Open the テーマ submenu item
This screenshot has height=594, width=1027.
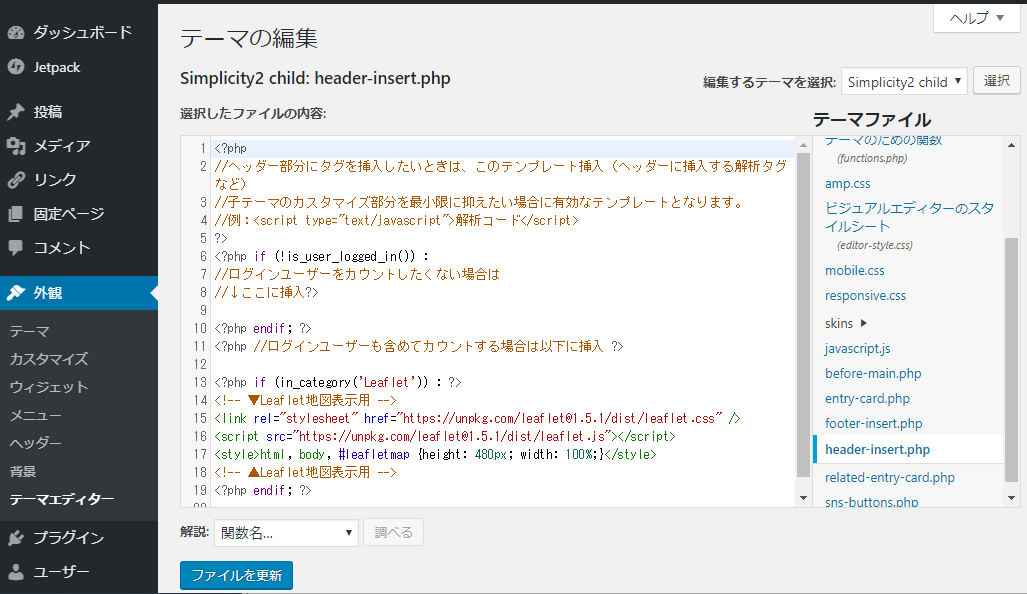[29, 331]
